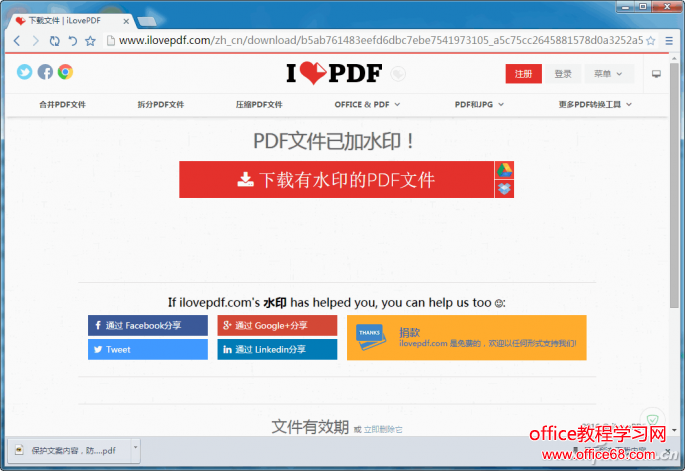Screen dimensions: 685x471
Task: Click star icon at end of address bar
Action: tap(650, 41)
